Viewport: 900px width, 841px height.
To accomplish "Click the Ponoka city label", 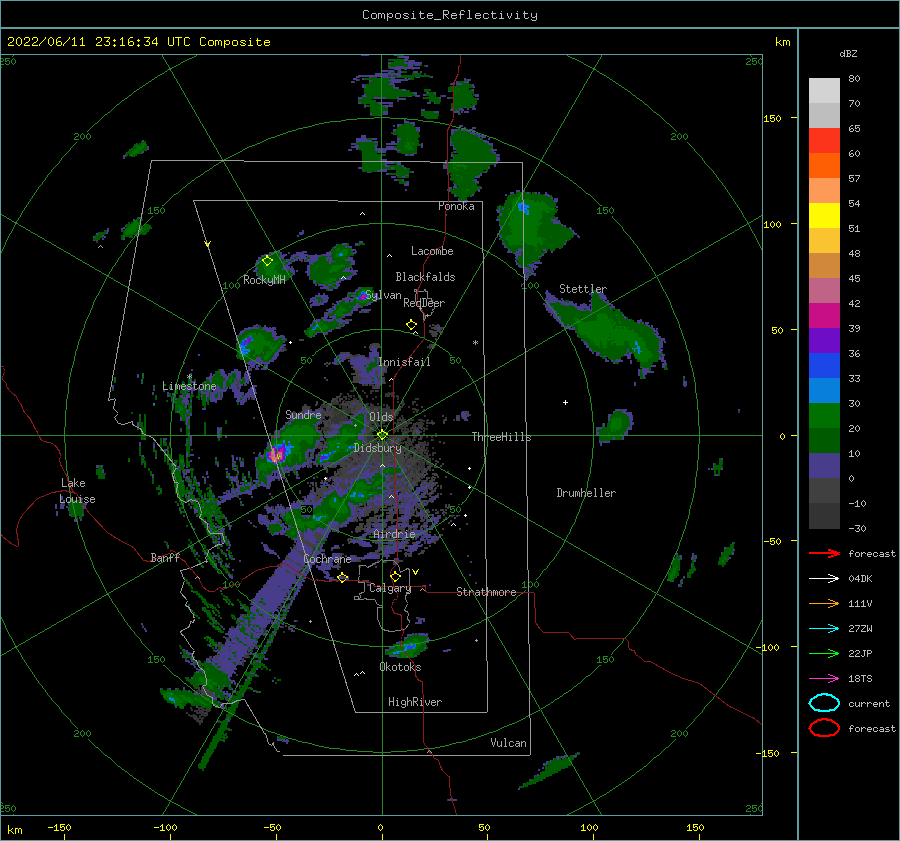I will [456, 206].
